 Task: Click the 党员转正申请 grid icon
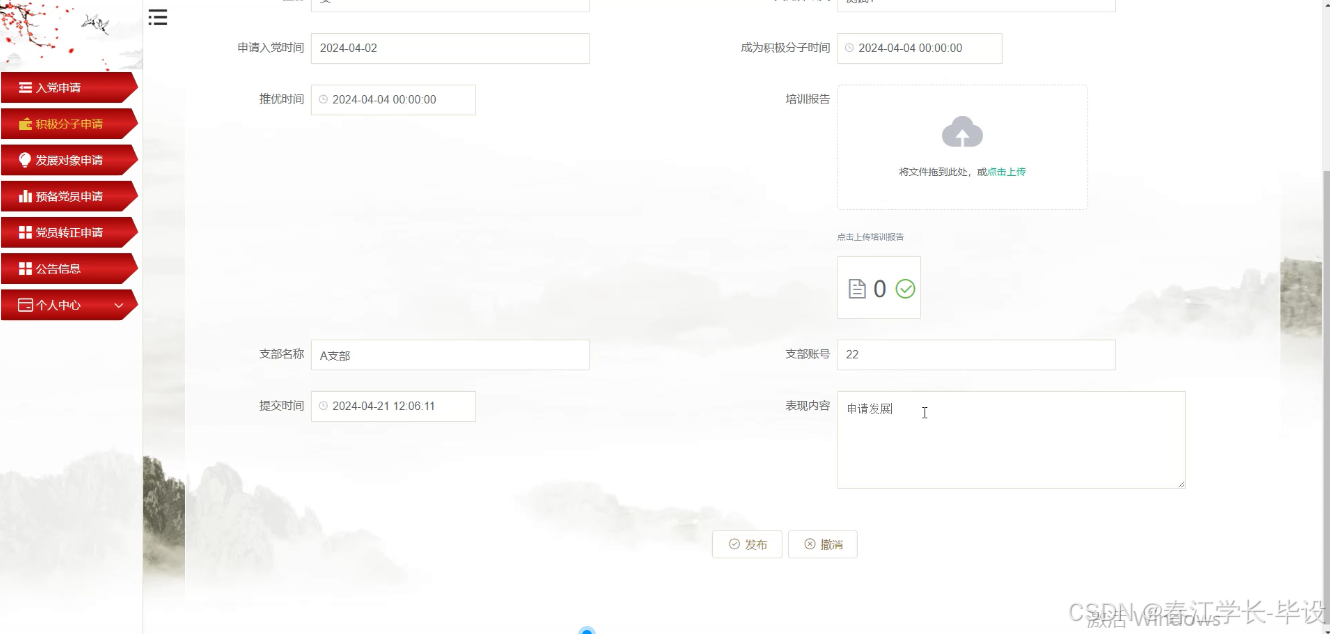point(26,232)
